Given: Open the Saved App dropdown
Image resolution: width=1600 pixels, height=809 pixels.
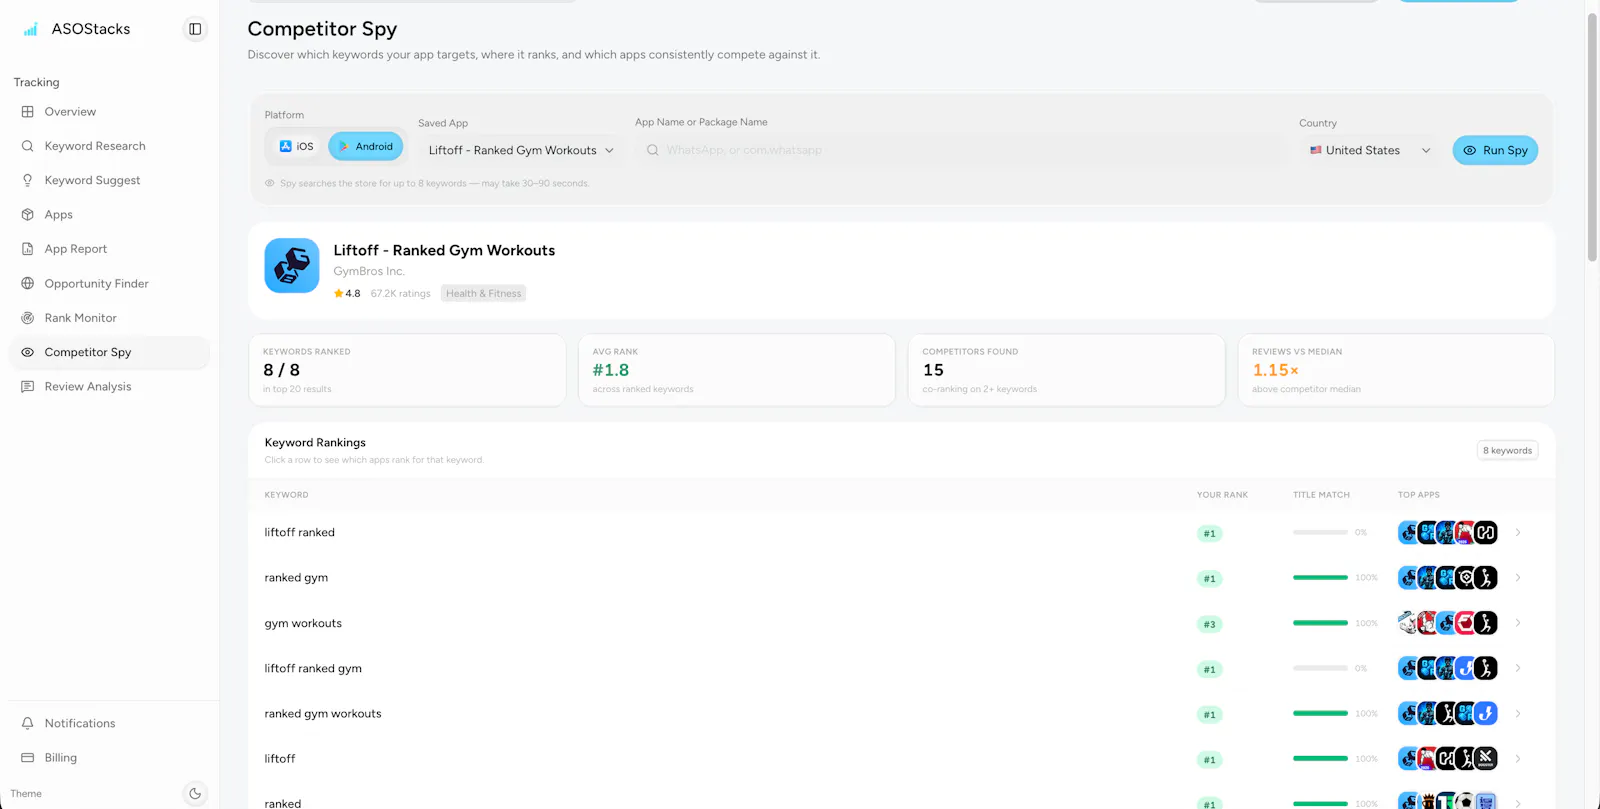Looking at the screenshot, I should [521, 150].
